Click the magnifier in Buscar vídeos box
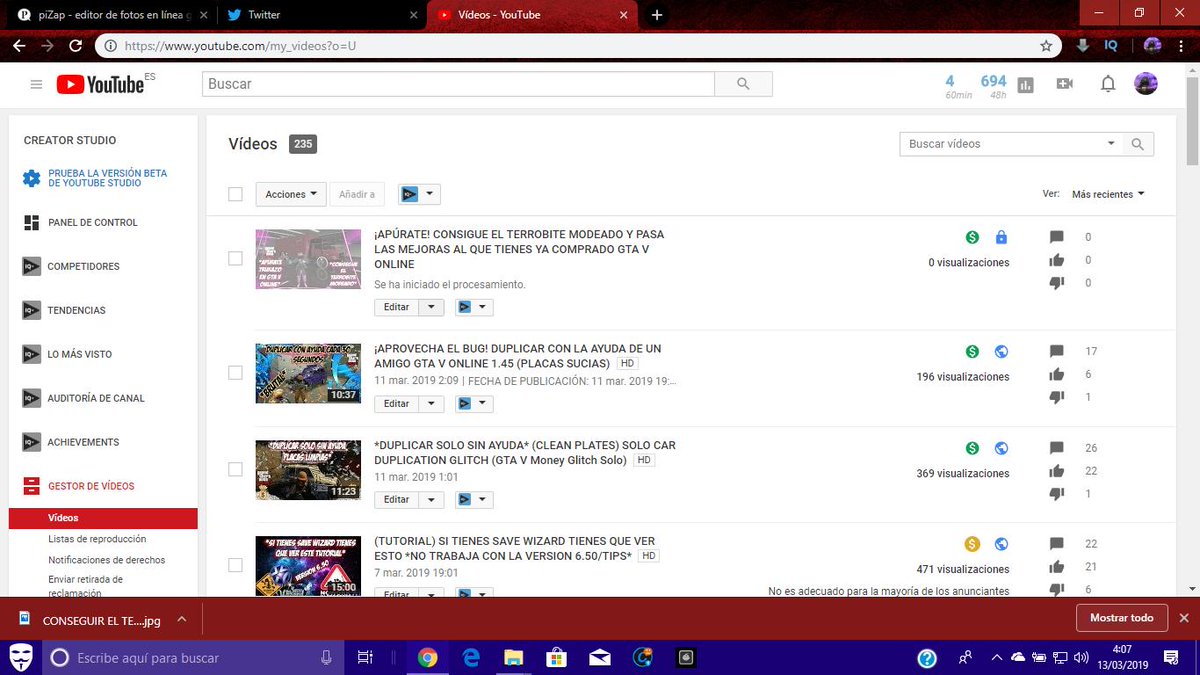This screenshot has height=675, width=1200. coord(1138,144)
